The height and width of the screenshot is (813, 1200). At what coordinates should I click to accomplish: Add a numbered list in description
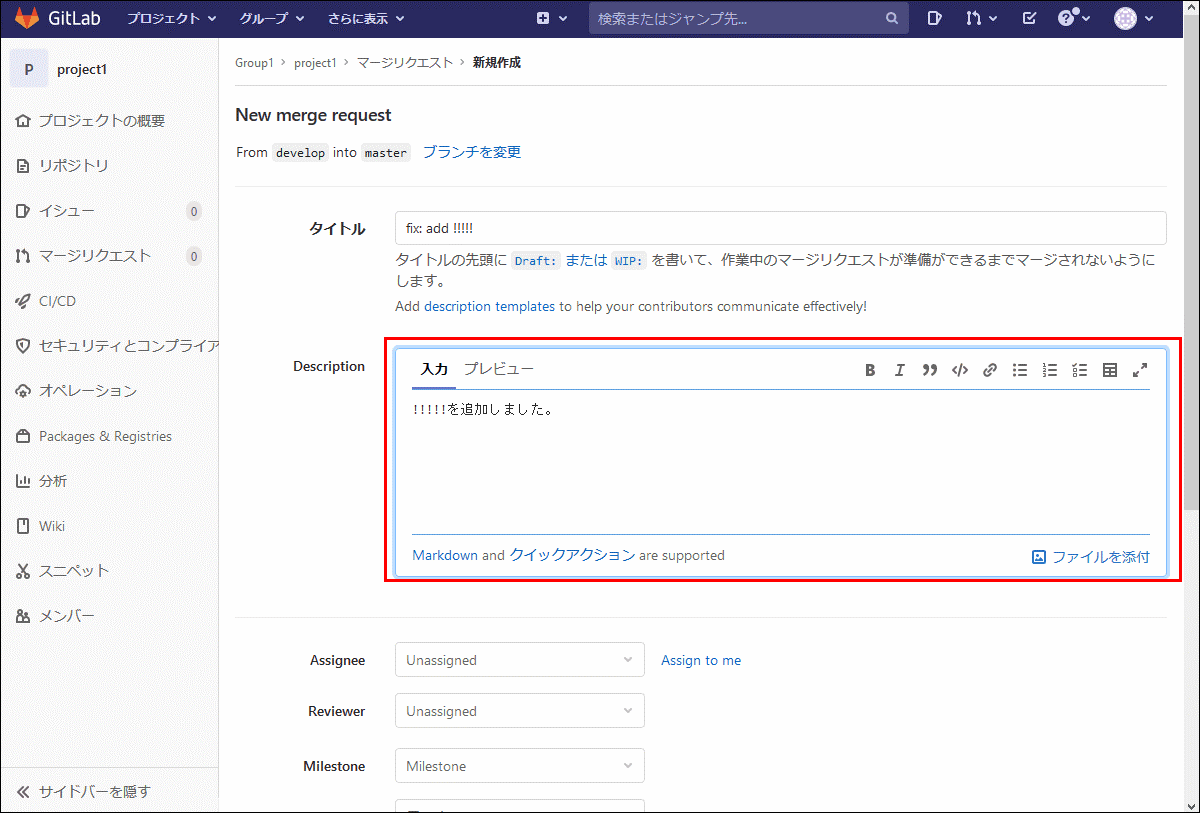[x=1049, y=370]
